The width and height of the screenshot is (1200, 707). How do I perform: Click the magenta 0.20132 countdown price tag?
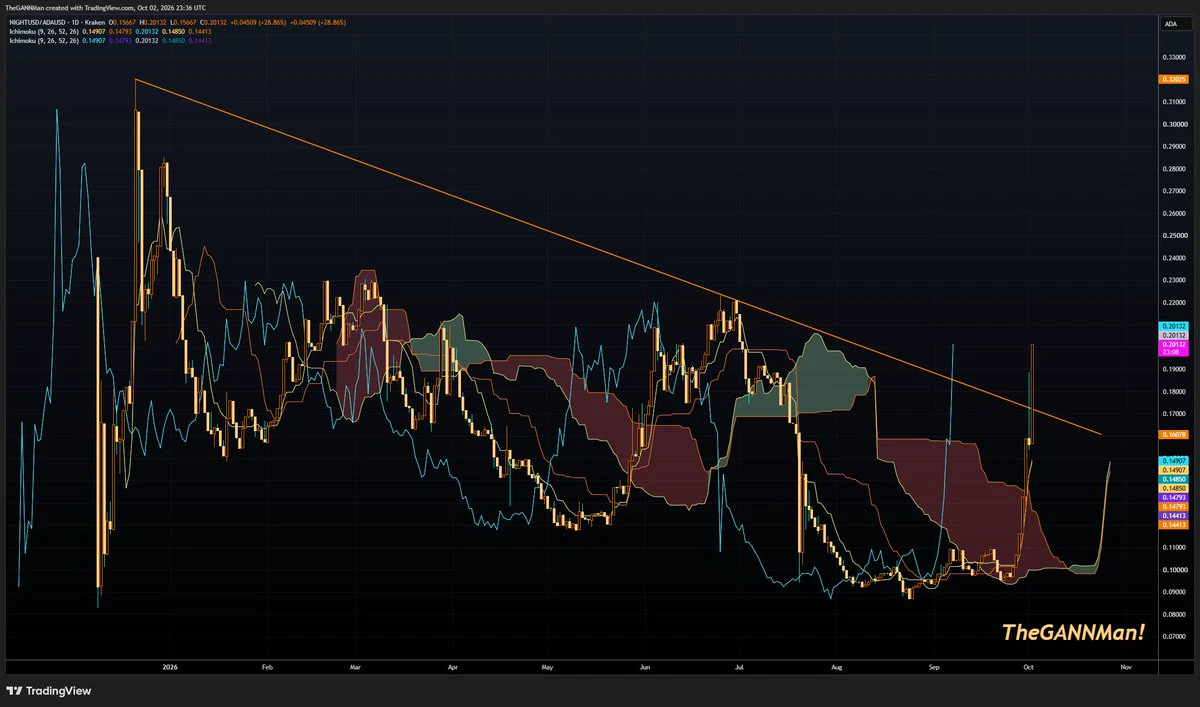(1172, 348)
